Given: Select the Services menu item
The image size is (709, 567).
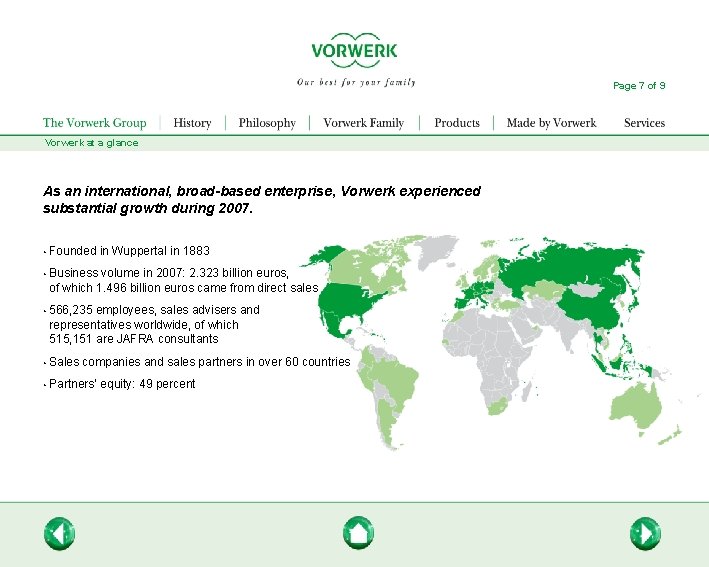Looking at the screenshot, I should (644, 123).
